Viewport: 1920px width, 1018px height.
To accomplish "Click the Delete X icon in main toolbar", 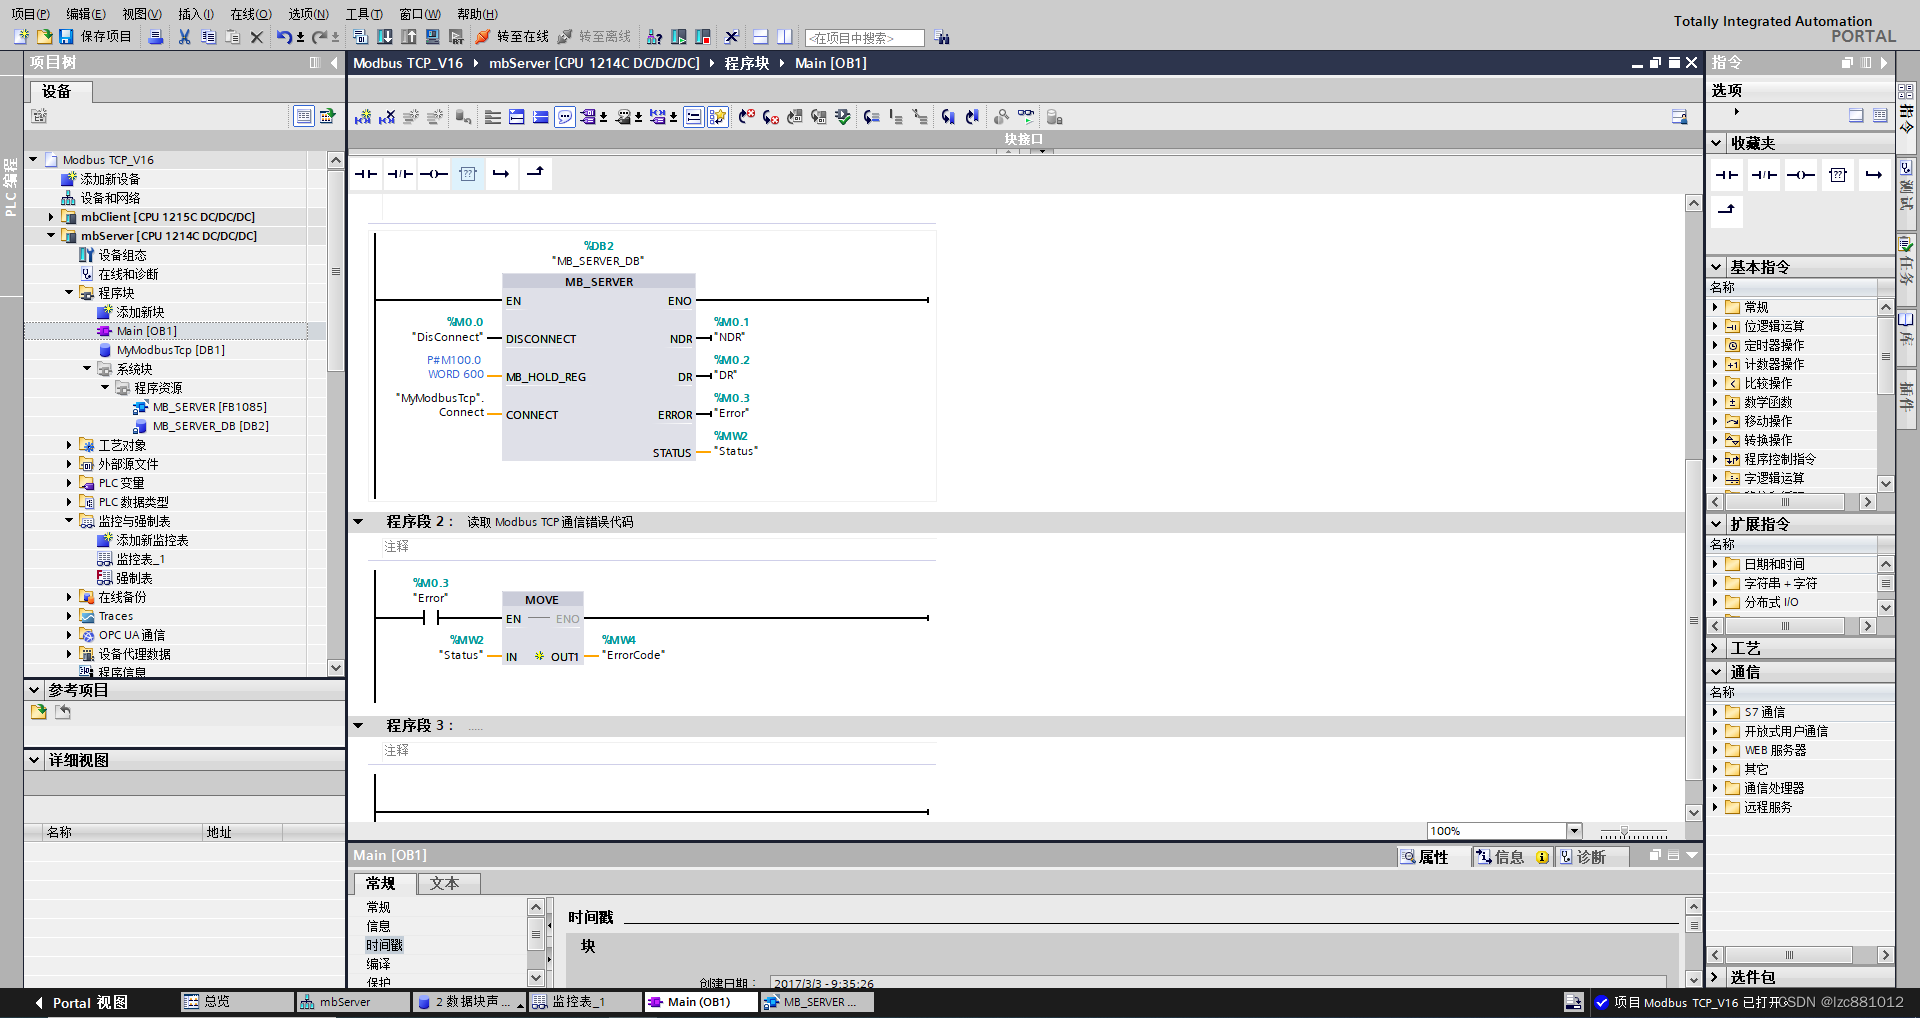I will click(256, 37).
